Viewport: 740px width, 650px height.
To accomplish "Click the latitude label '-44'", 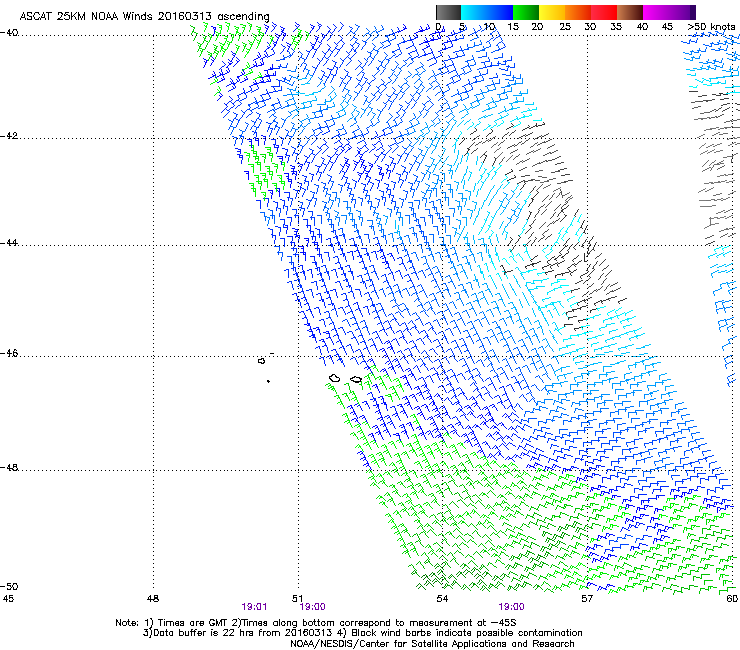I will [x=9, y=243].
